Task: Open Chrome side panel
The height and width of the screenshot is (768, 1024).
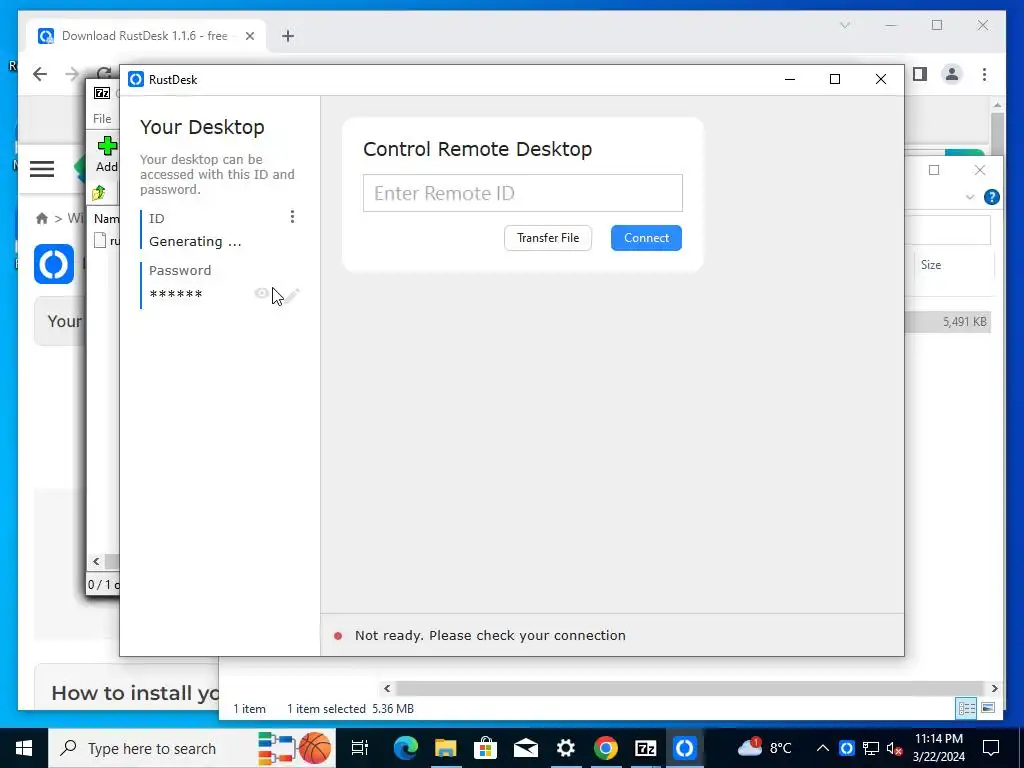Action: [x=920, y=74]
